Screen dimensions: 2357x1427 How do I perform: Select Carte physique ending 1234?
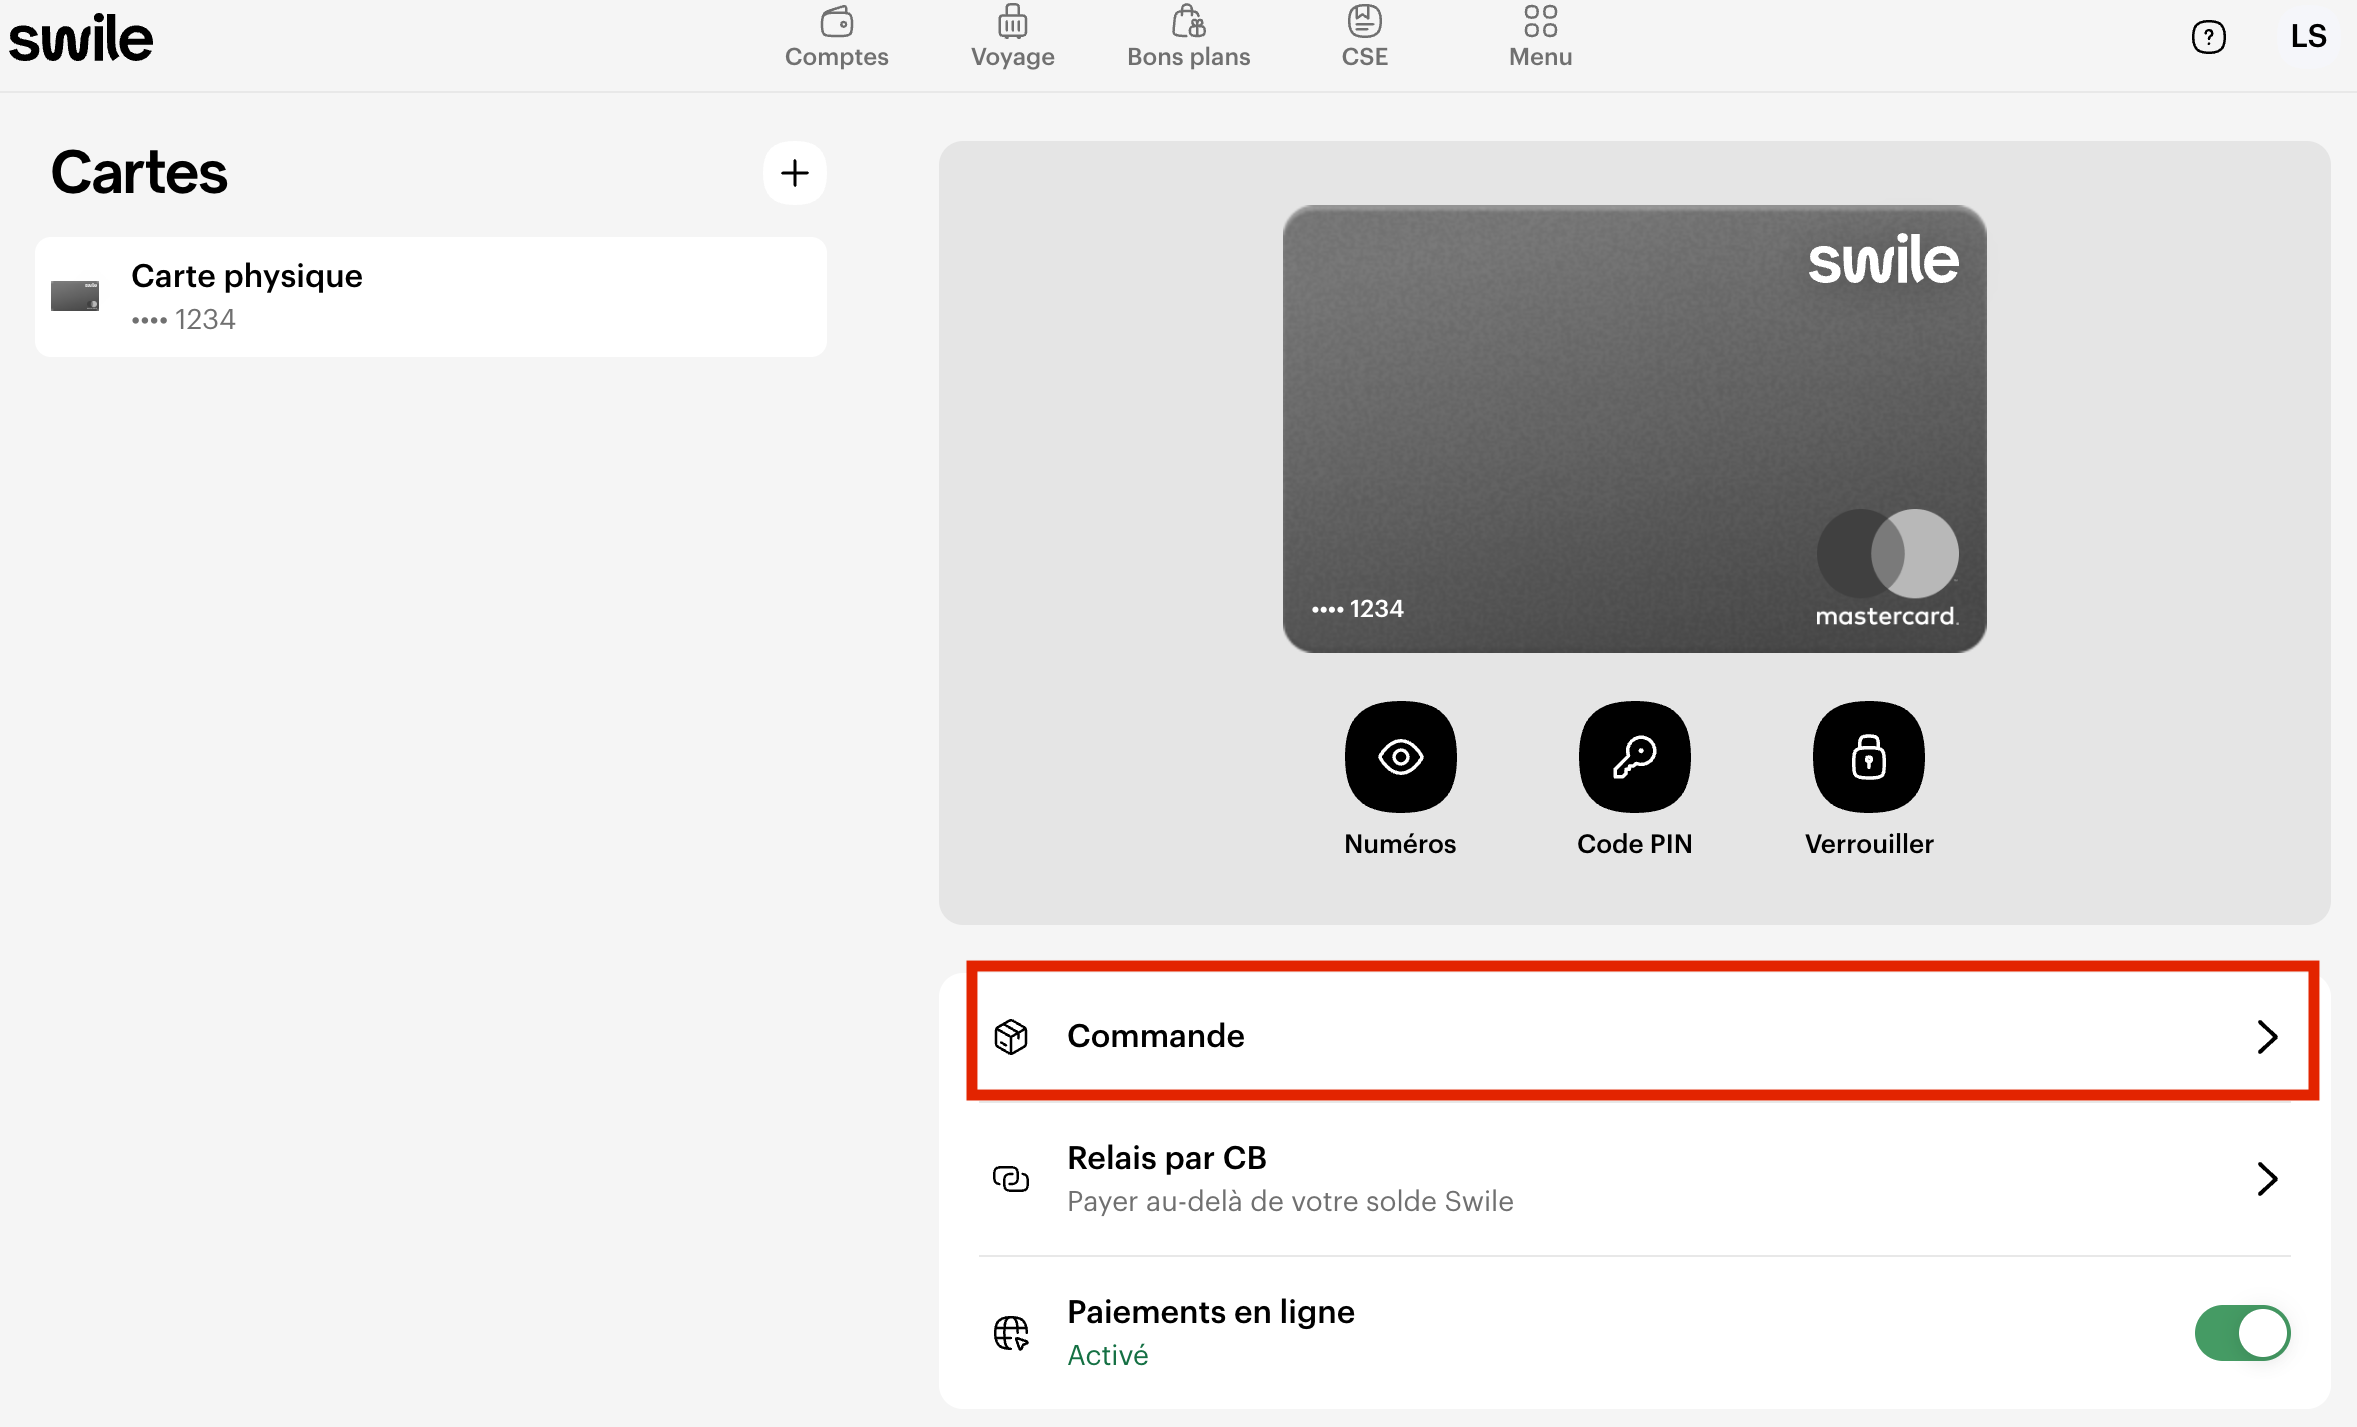pyautogui.click(x=430, y=297)
